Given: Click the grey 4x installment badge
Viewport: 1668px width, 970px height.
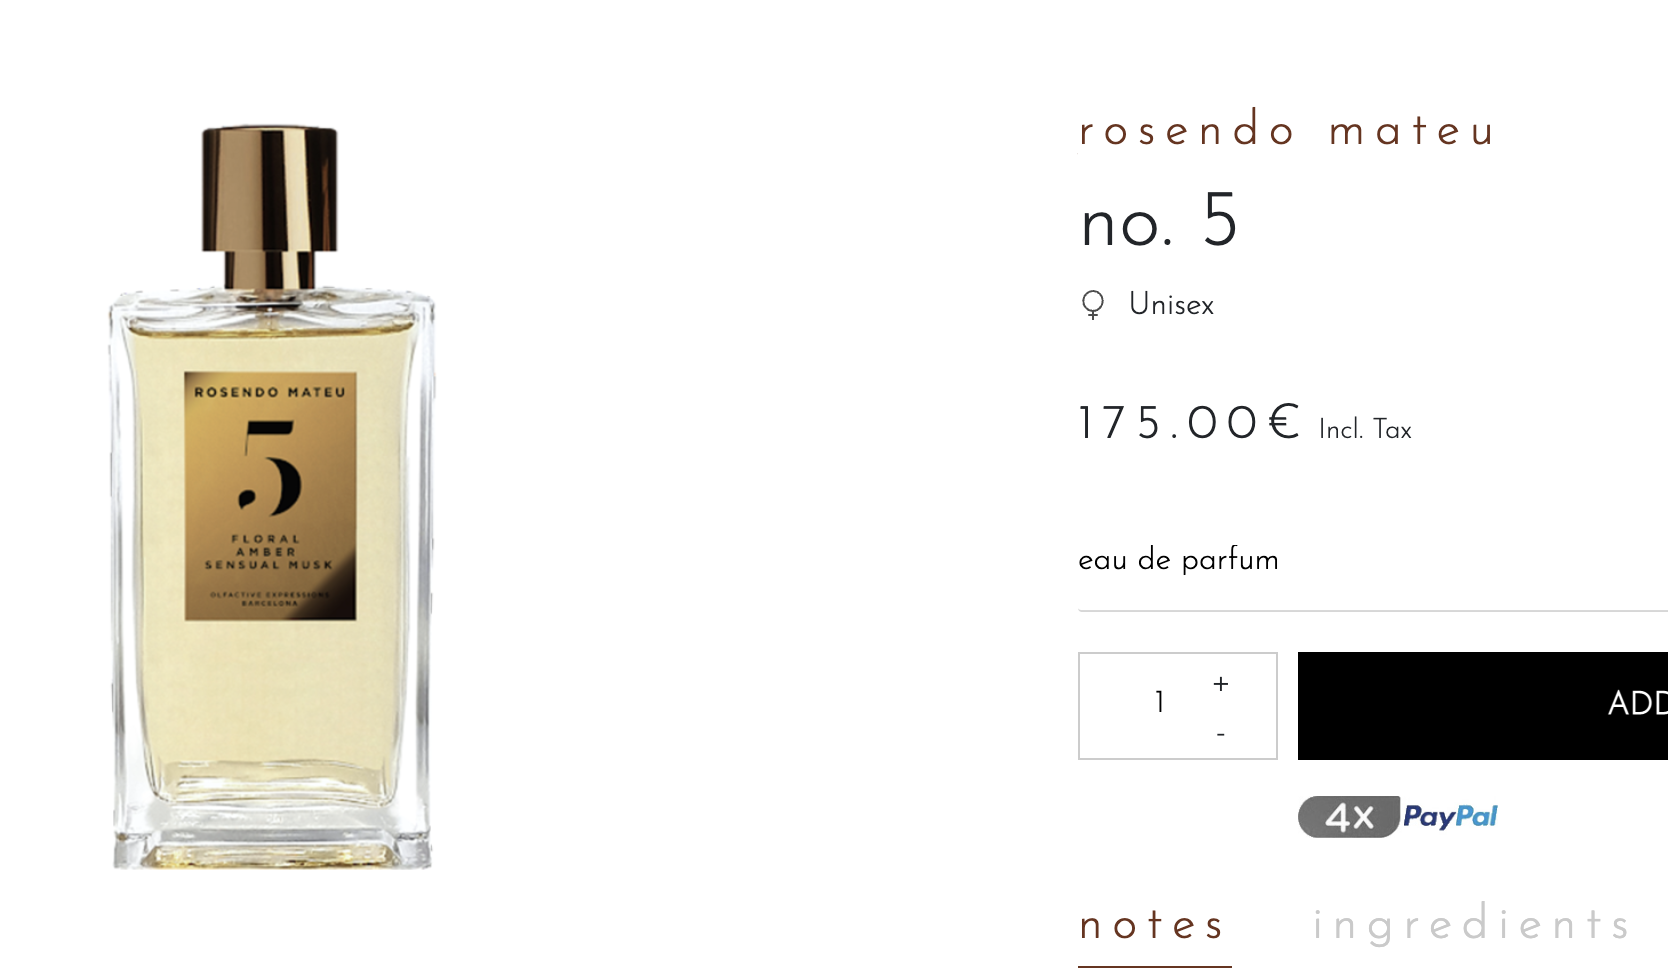Looking at the screenshot, I should [1348, 817].
